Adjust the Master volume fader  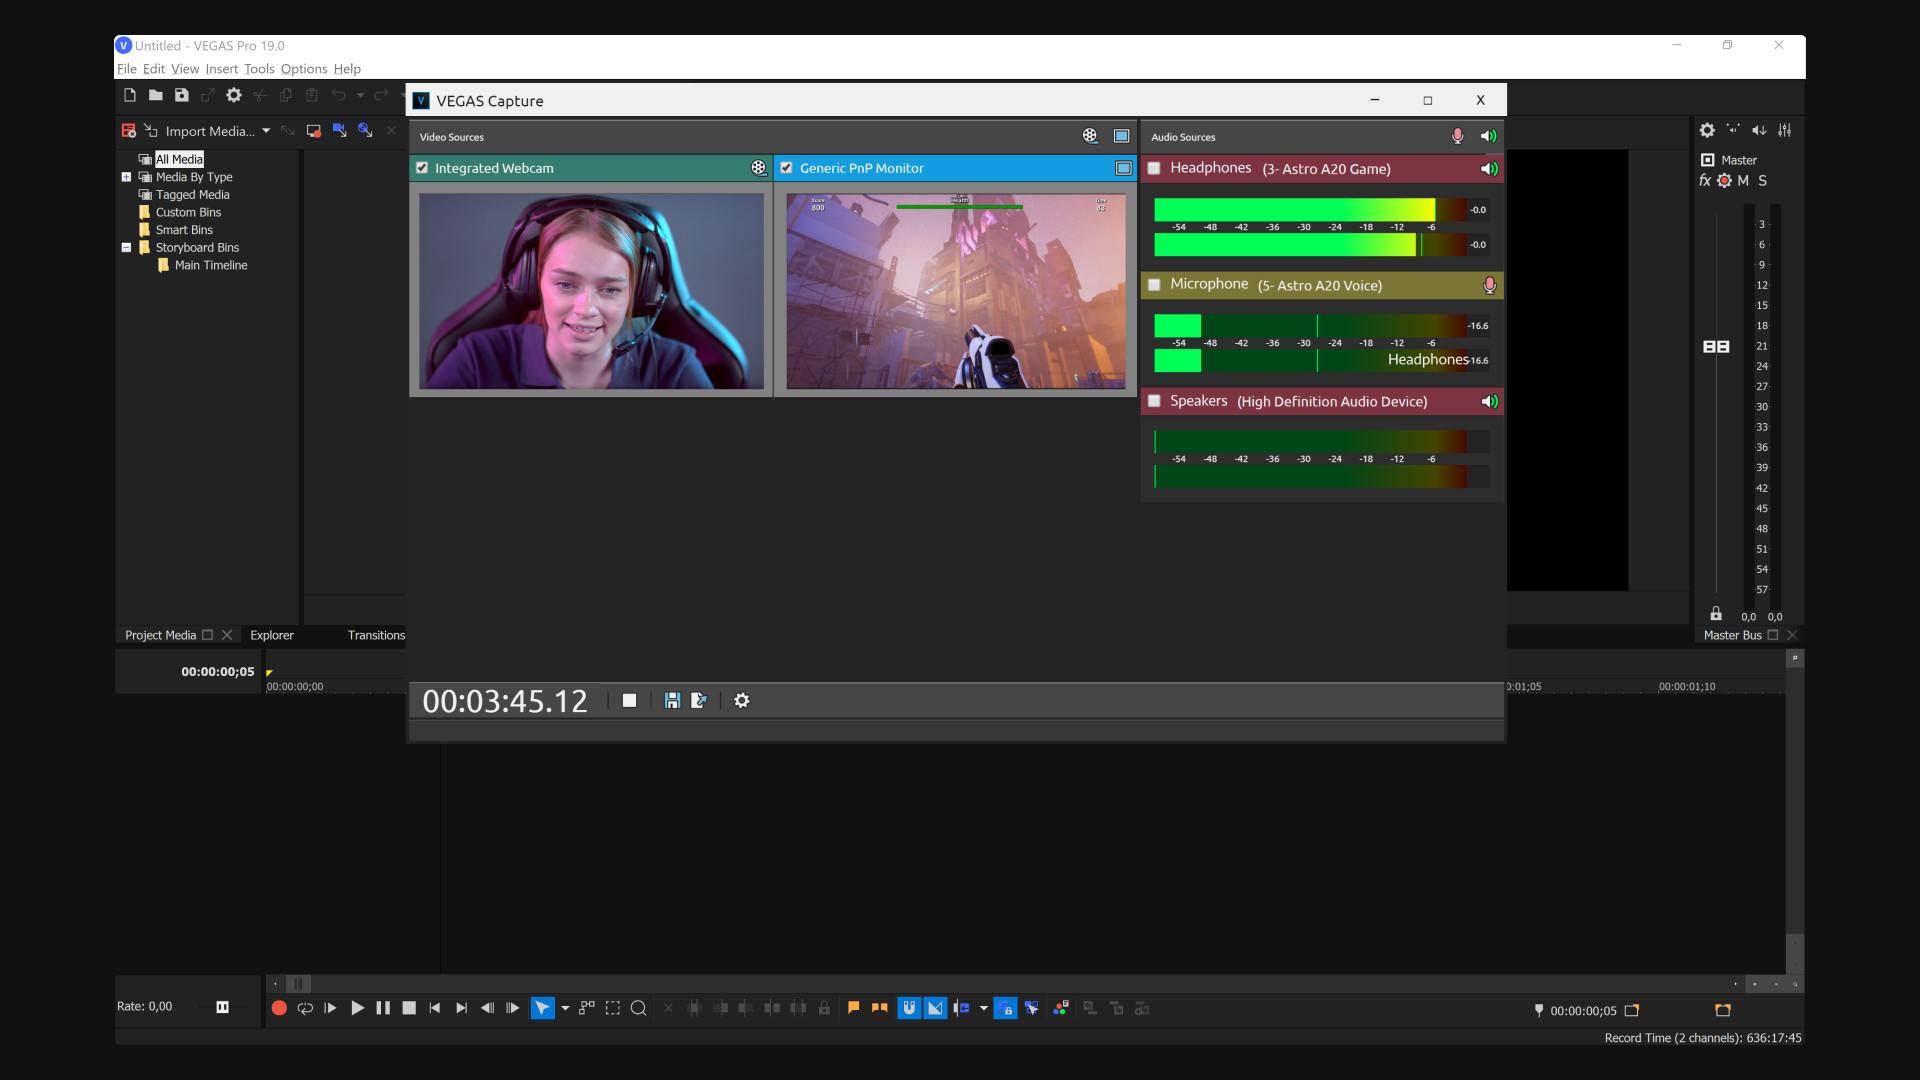1718,346
